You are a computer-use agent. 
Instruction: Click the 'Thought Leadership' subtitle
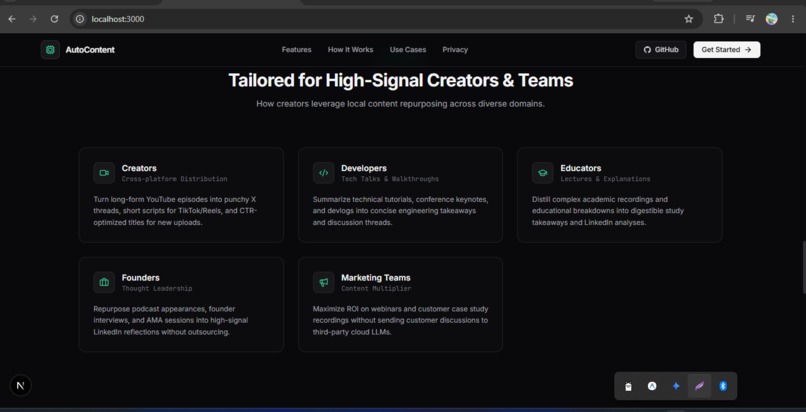point(157,289)
